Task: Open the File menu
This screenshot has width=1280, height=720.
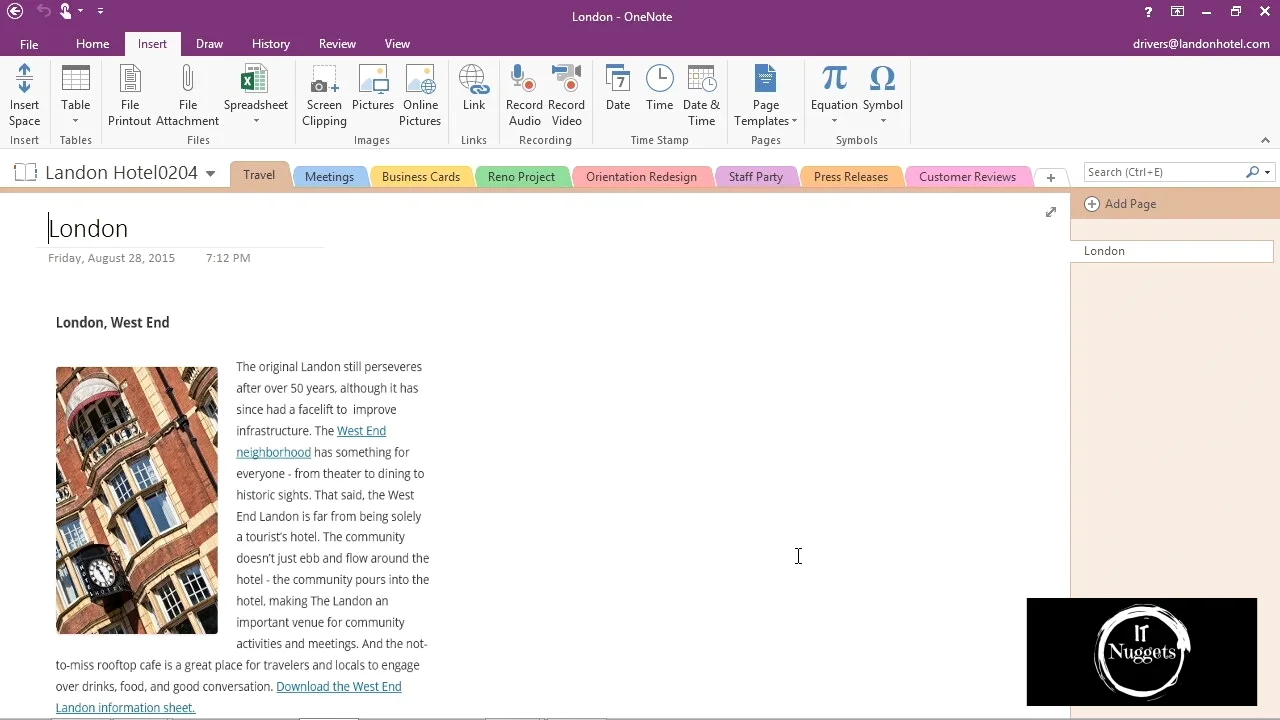Action: (x=29, y=44)
